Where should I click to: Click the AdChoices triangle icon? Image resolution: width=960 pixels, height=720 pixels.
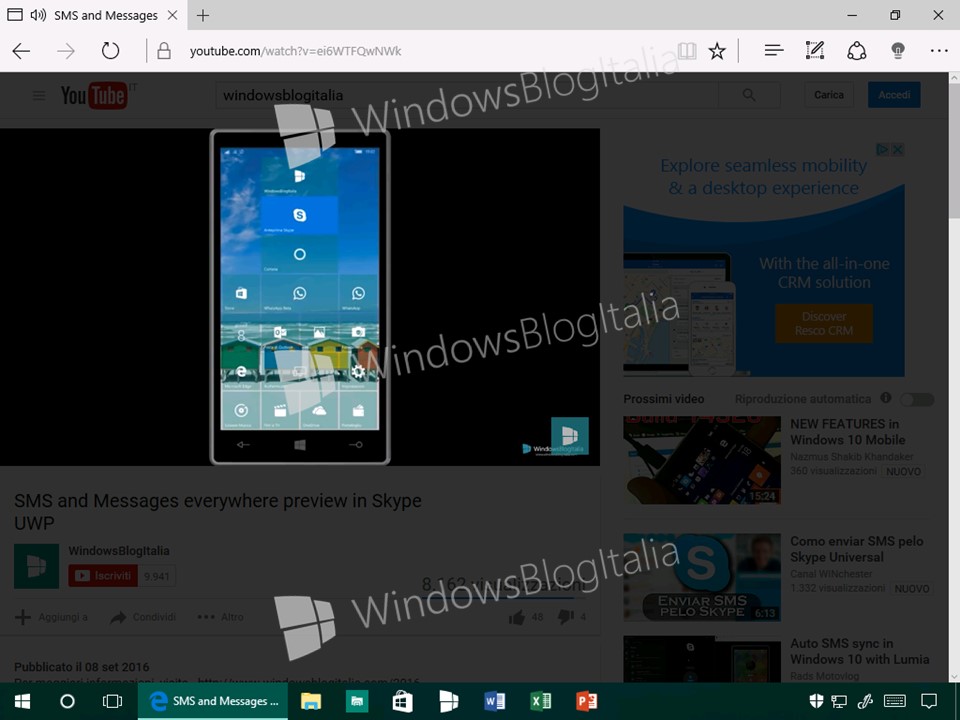click(882, 149)
